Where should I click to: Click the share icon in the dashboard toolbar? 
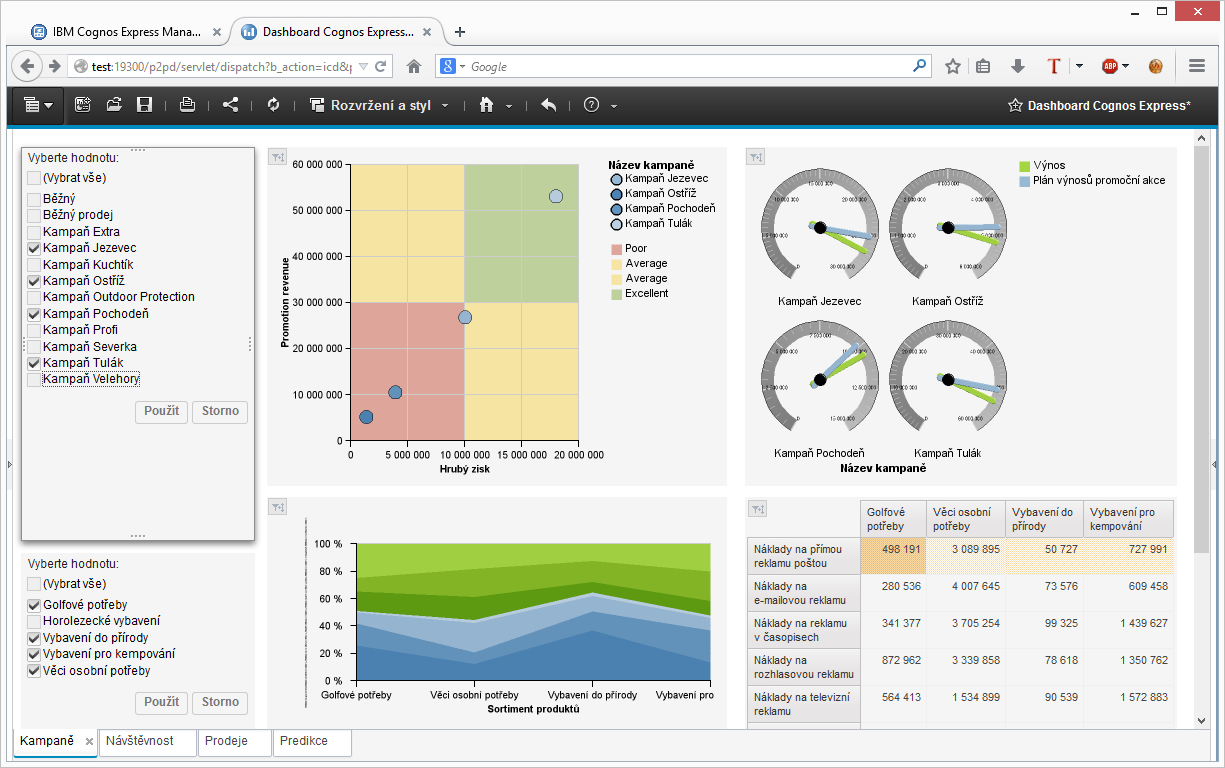230,105
